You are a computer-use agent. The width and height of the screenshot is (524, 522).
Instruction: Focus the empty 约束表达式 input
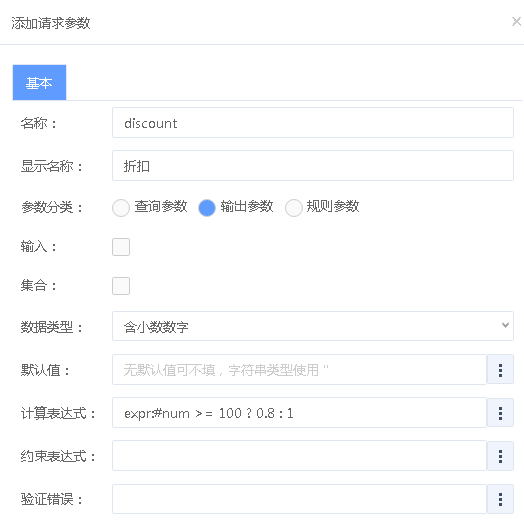299,456
